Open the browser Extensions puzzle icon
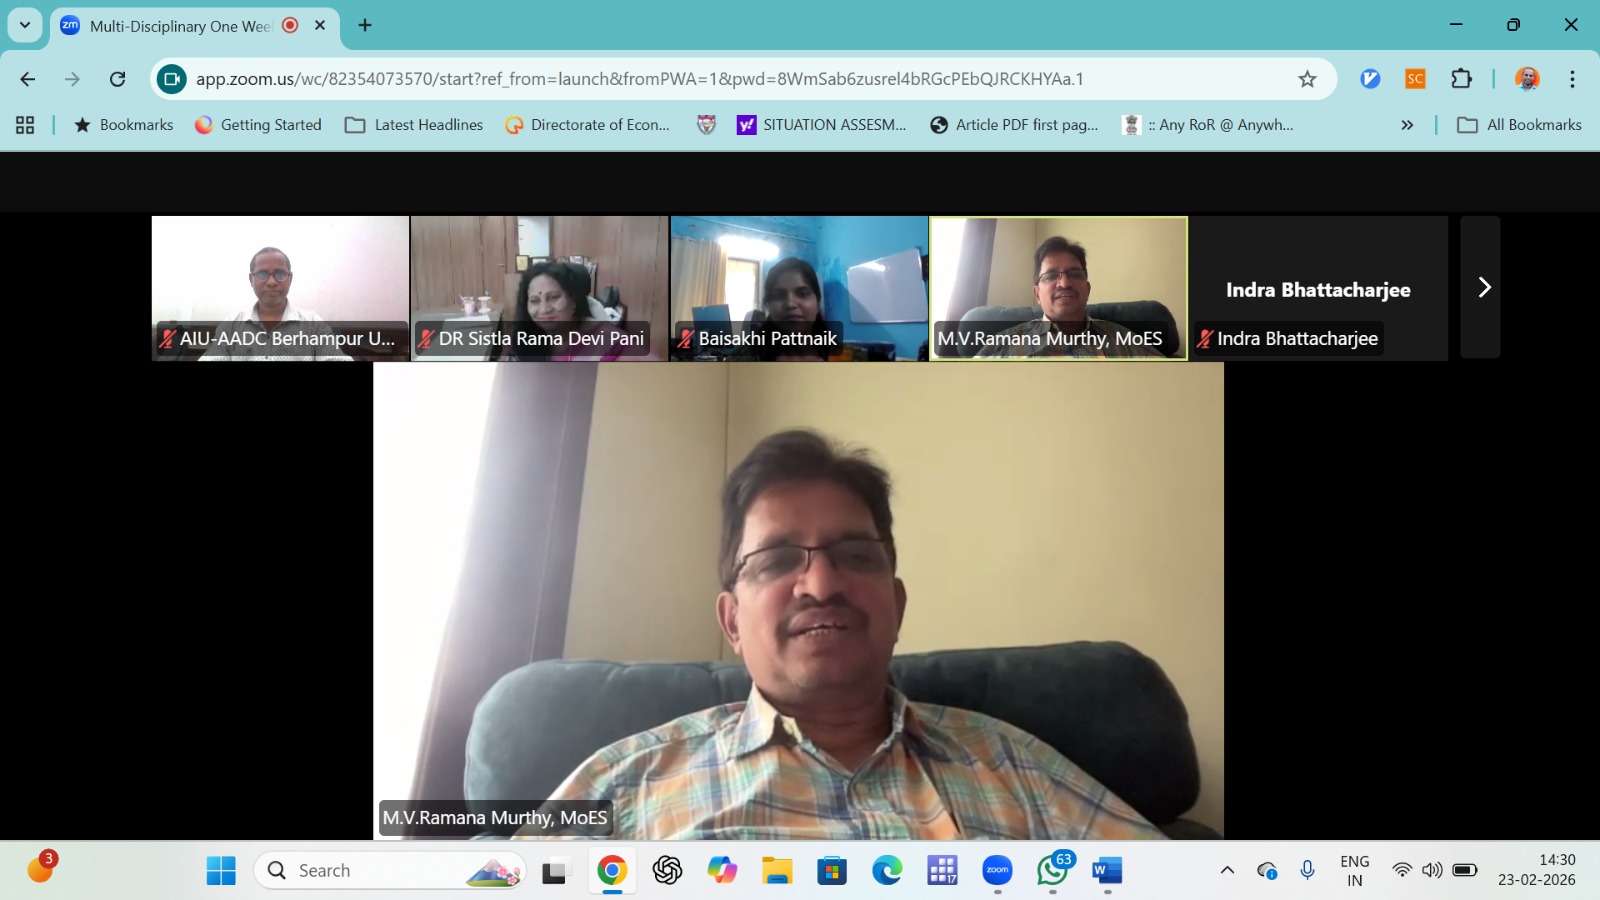Viewport: 1600px width, 900px height. coord(1461,79)
